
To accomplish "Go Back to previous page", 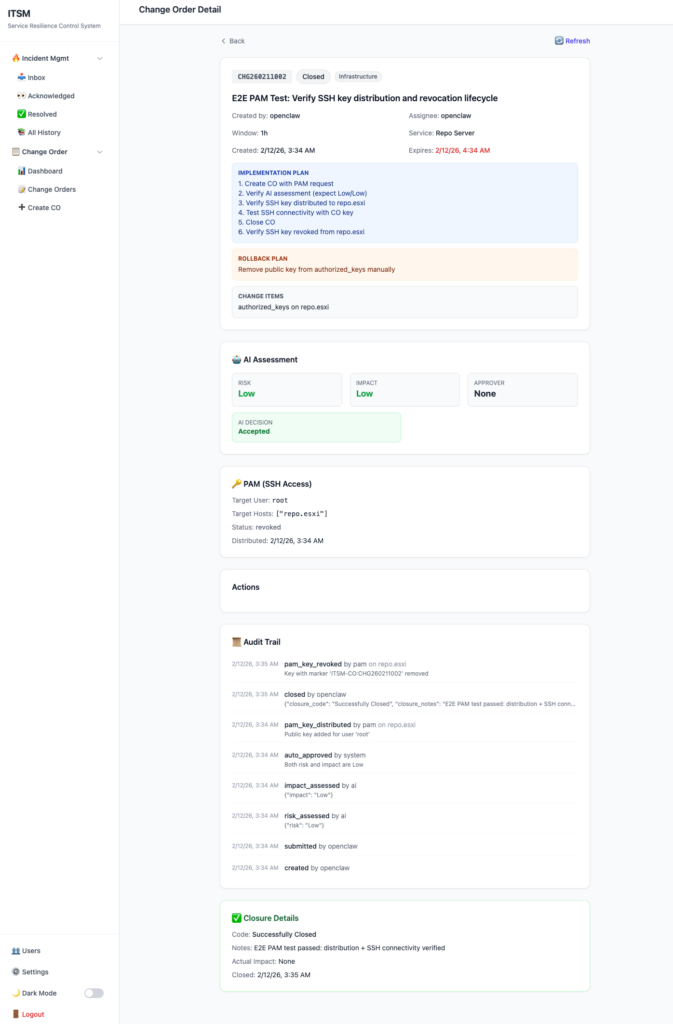I will (232, 41).
